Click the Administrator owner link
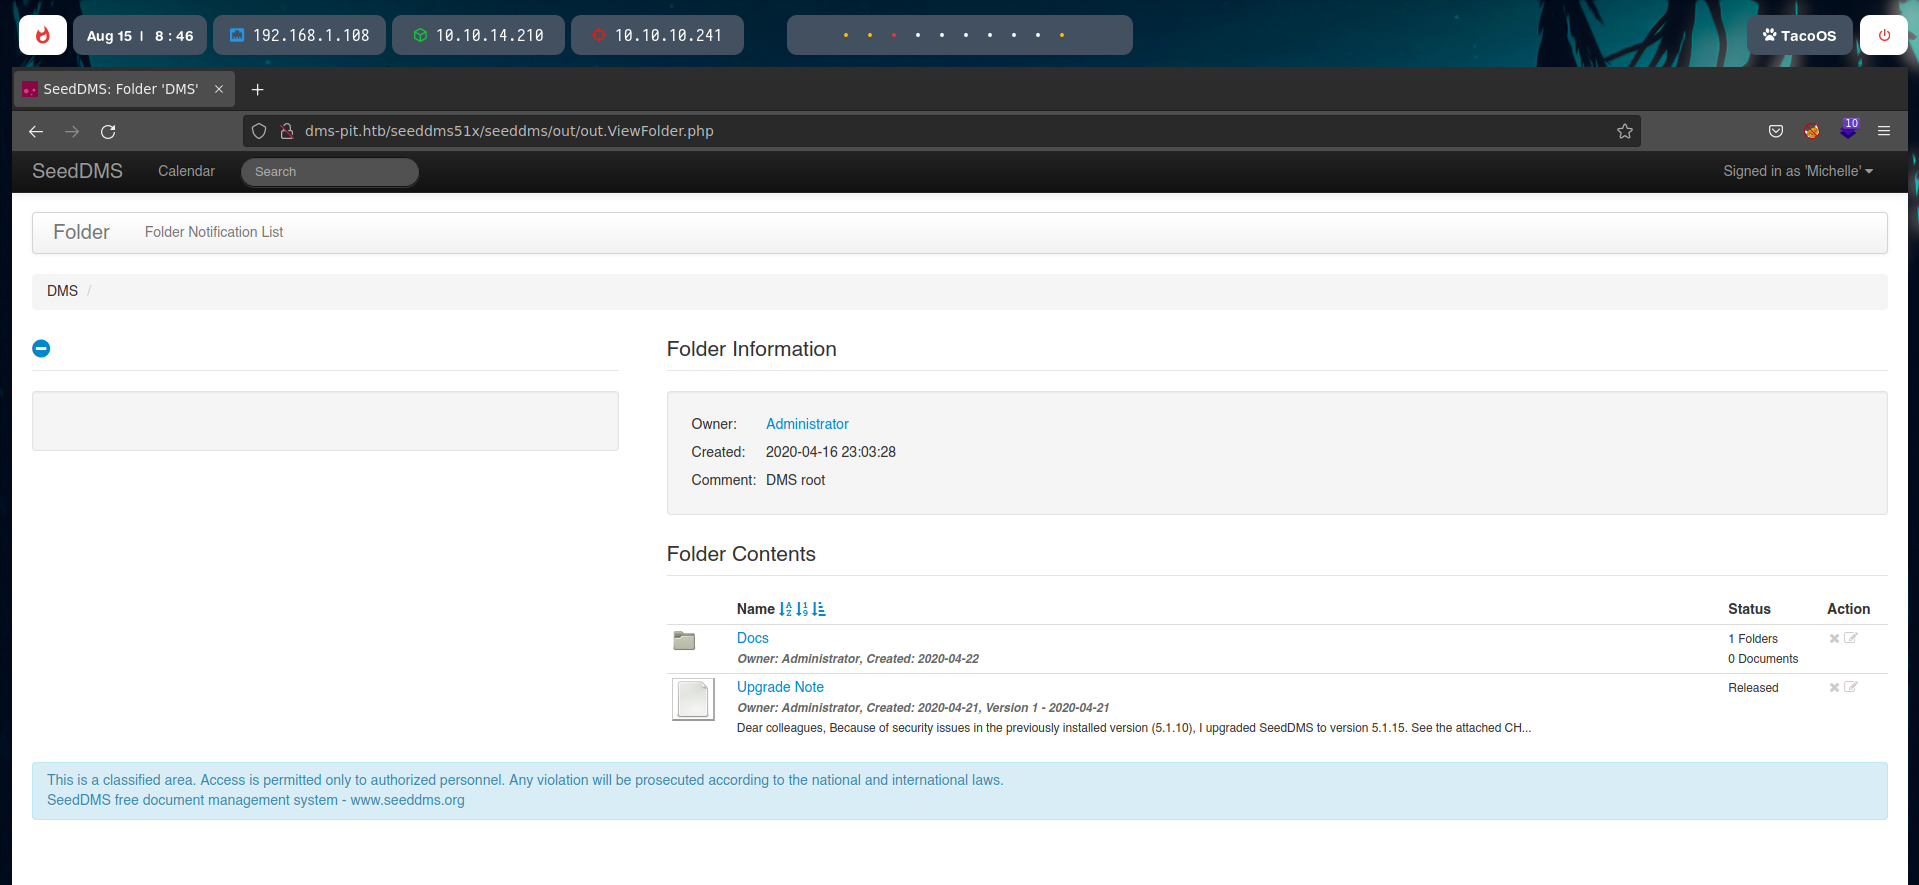The image size is (1919, 885). tap(807, 424)
